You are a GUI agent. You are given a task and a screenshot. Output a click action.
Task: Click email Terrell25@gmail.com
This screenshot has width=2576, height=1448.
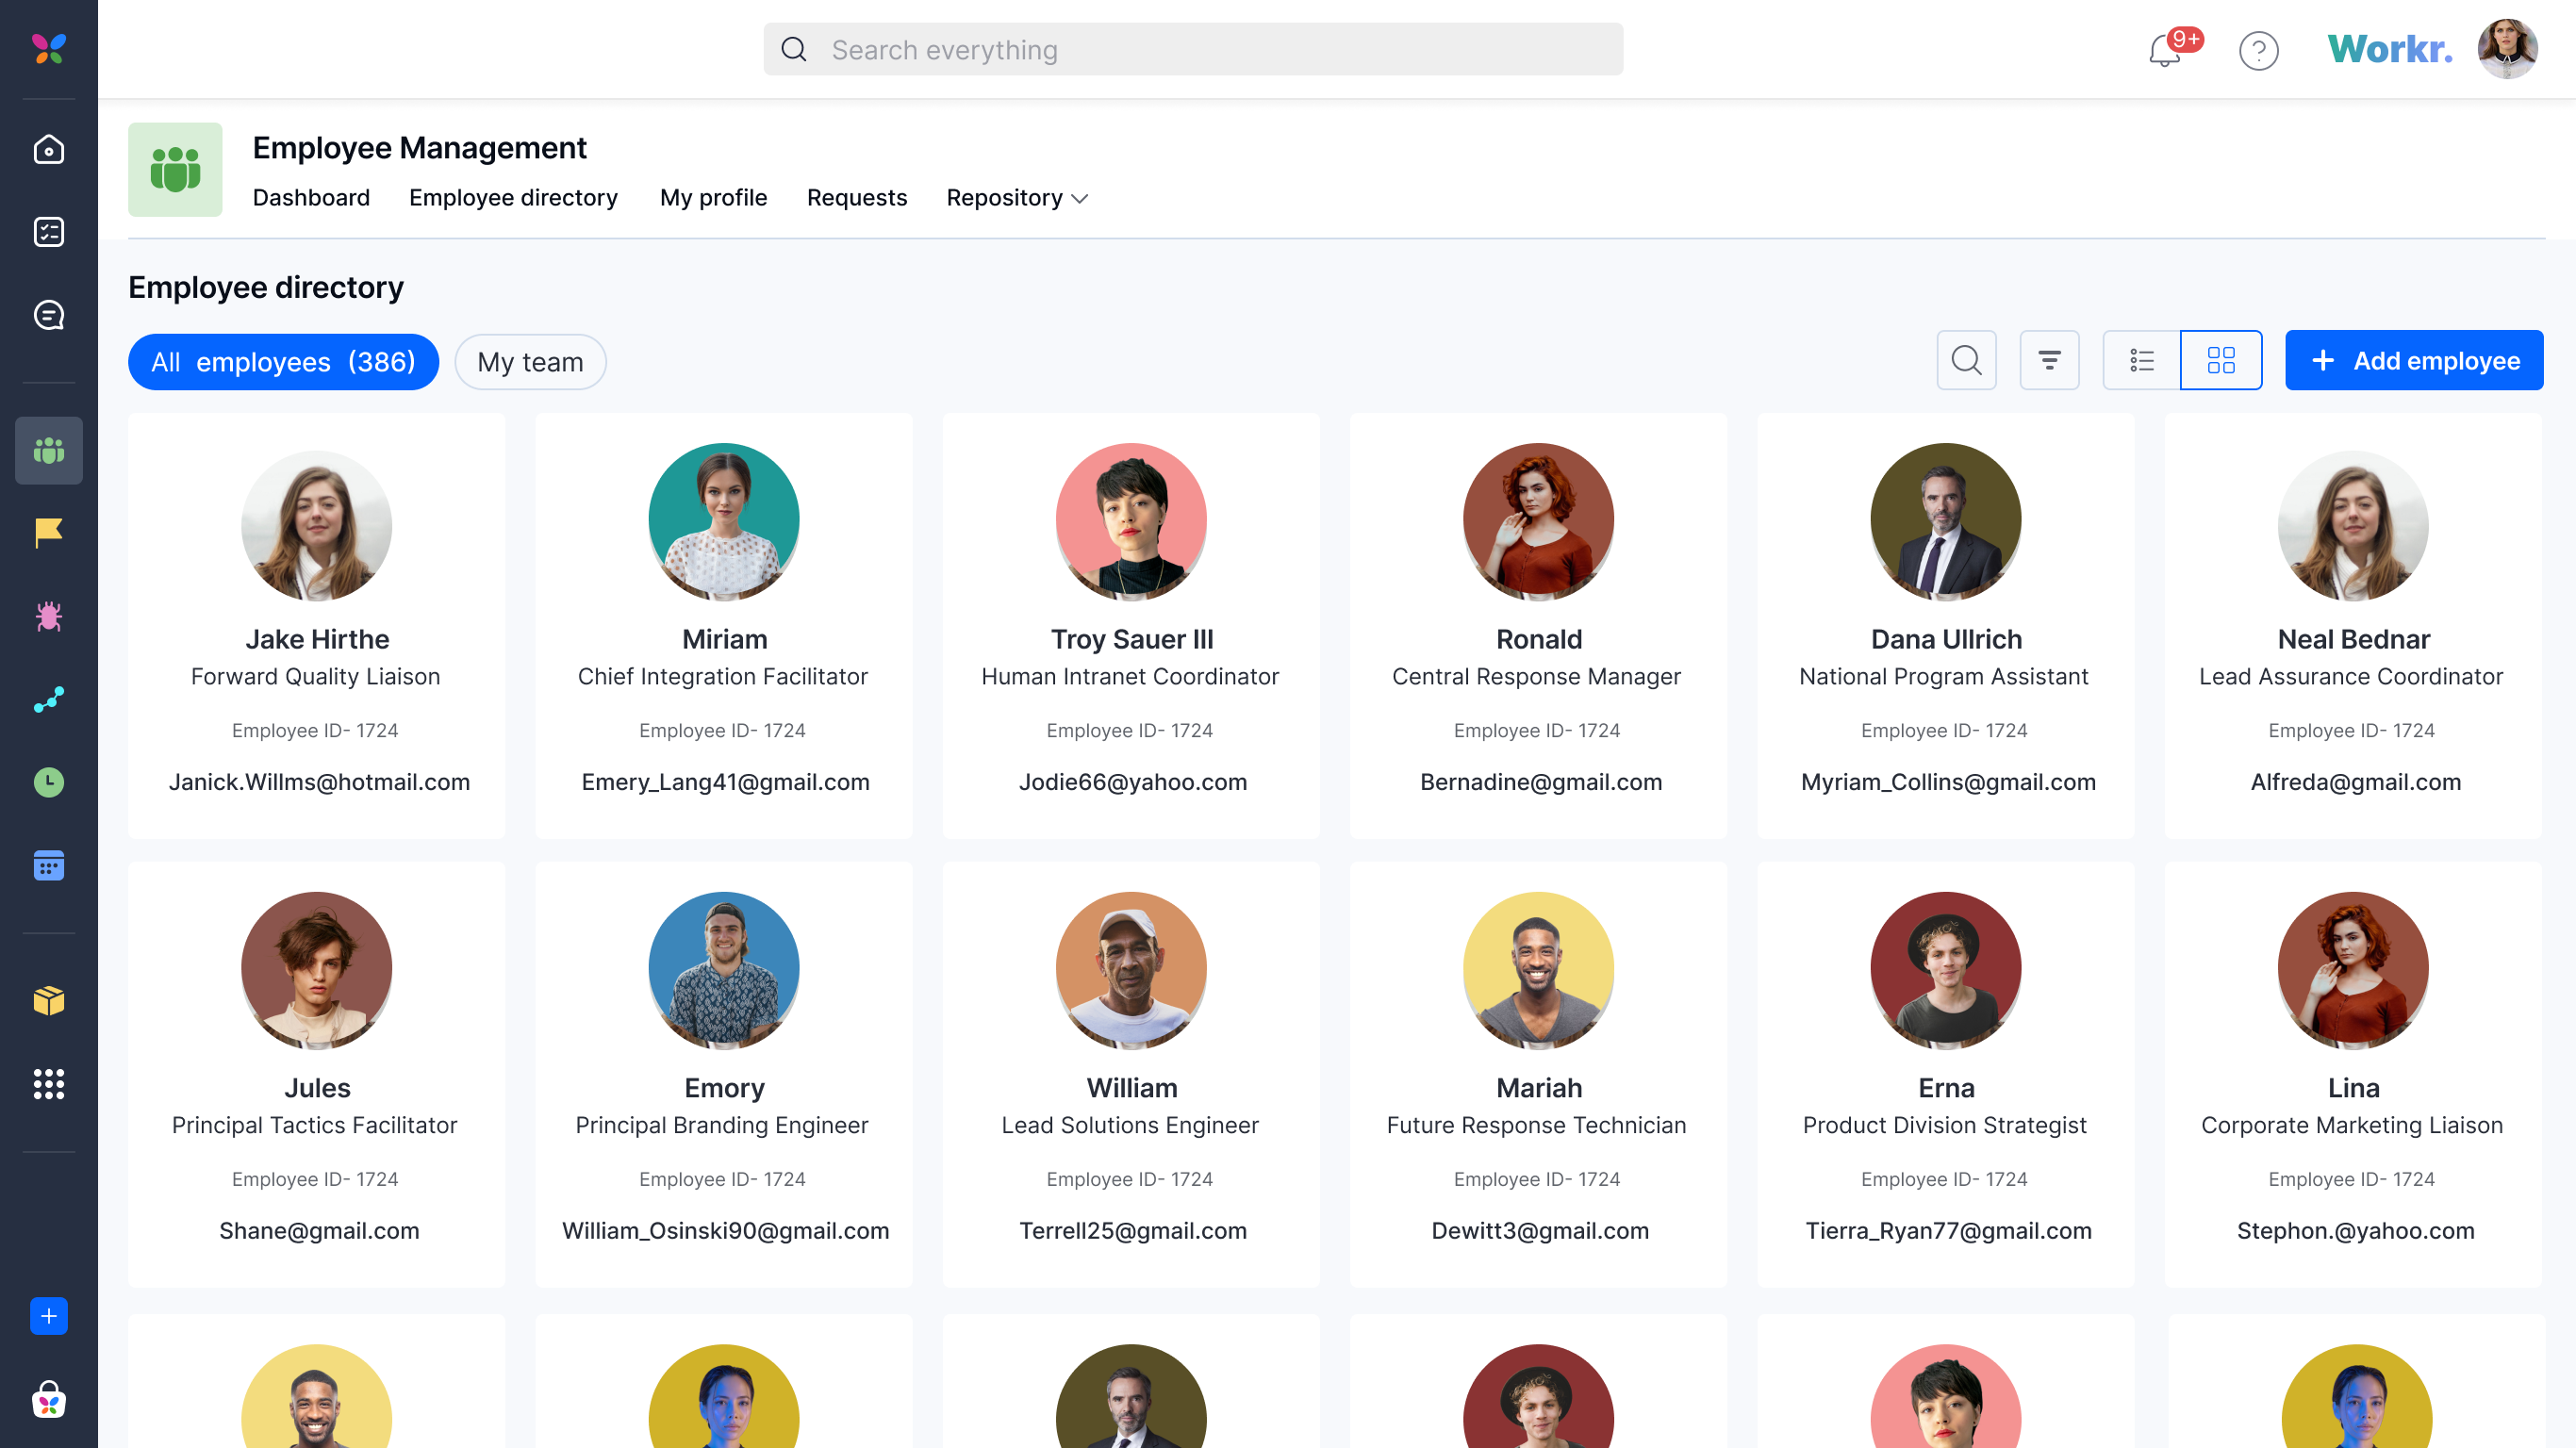pyautogui.click(x=1132, y=1231)
